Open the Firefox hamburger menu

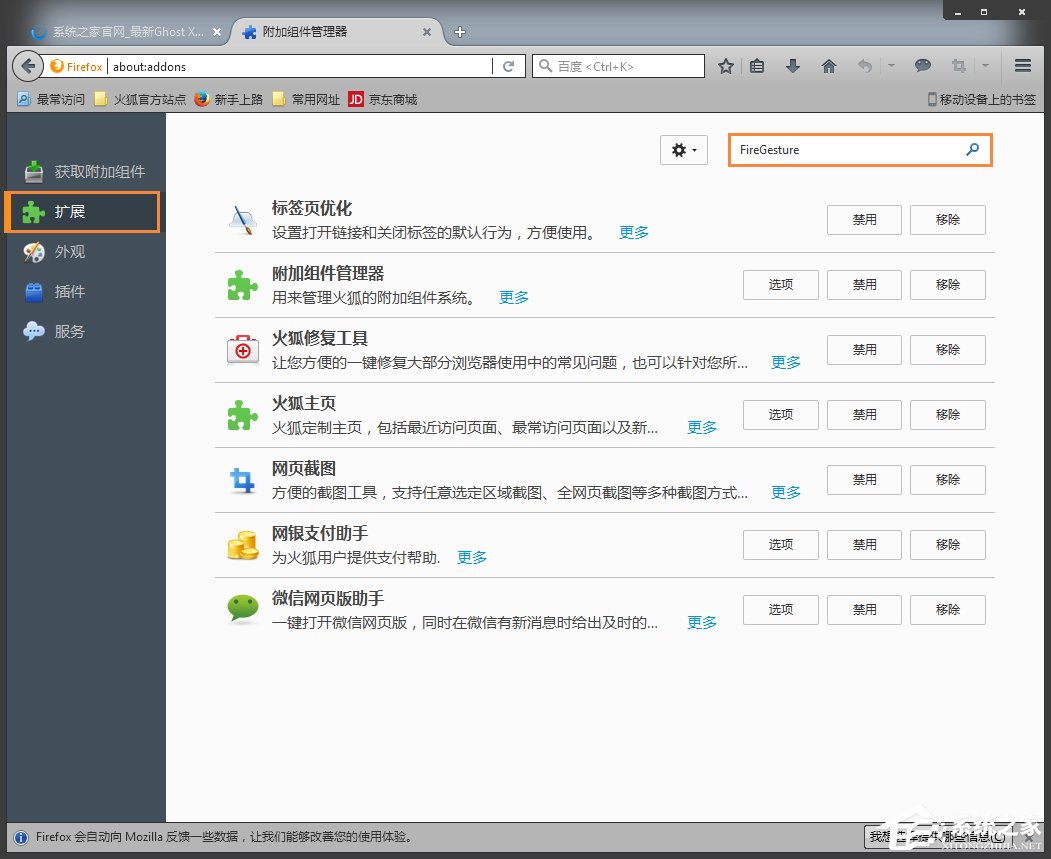coord(1023,66)
